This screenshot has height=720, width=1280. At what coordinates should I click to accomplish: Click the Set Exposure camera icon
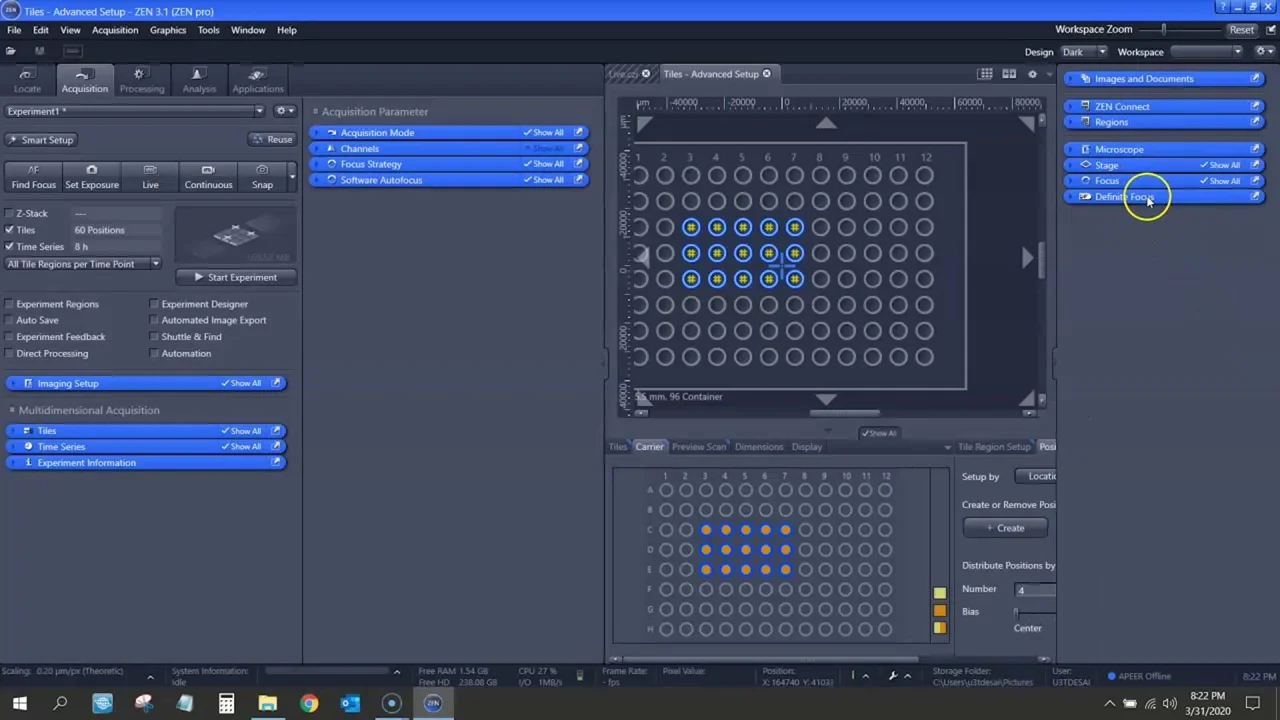(x=92, y=170)
